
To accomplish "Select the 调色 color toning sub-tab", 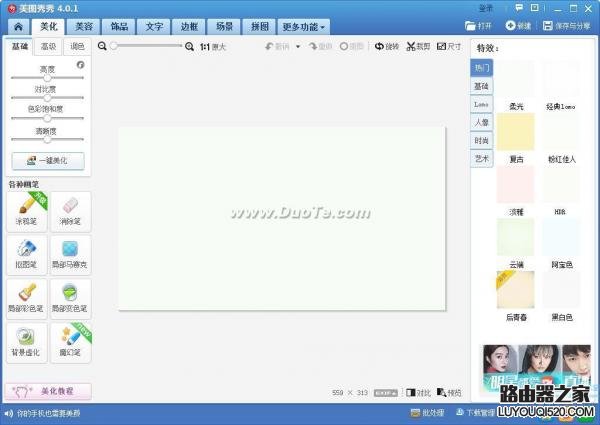I will click(x=77, y=46).
